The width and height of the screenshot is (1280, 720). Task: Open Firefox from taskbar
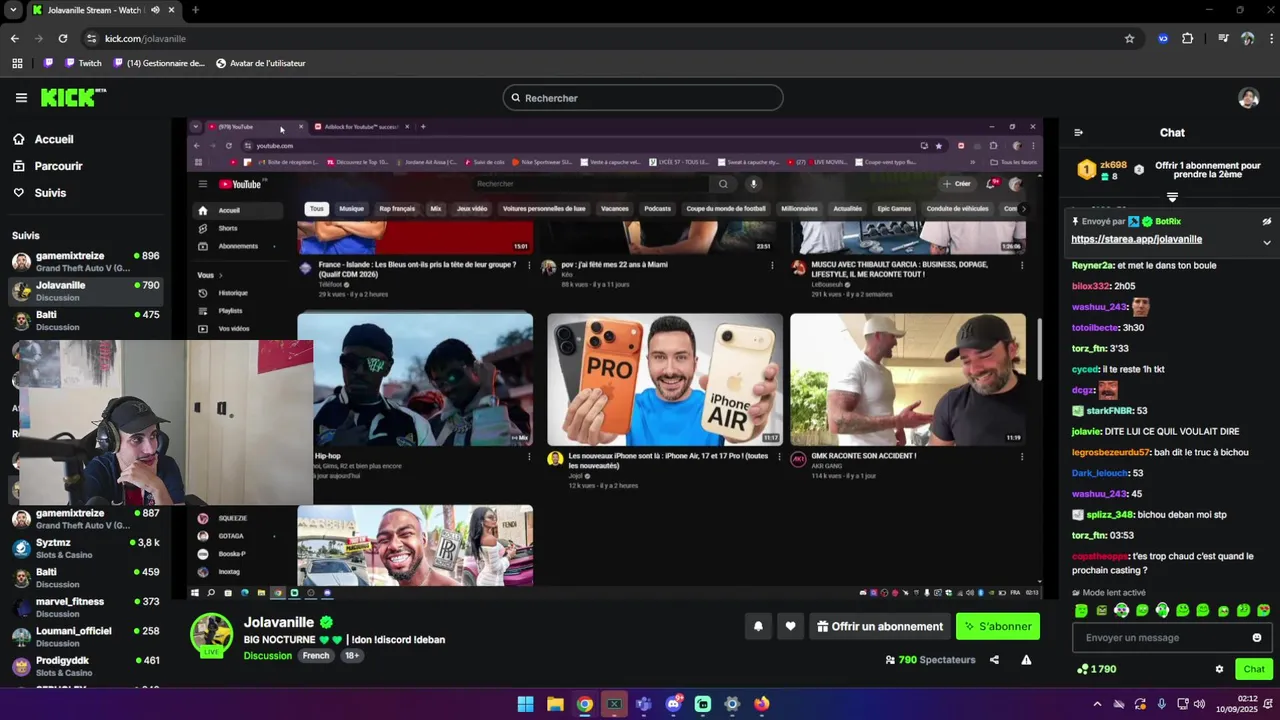(x=762, y=704)
